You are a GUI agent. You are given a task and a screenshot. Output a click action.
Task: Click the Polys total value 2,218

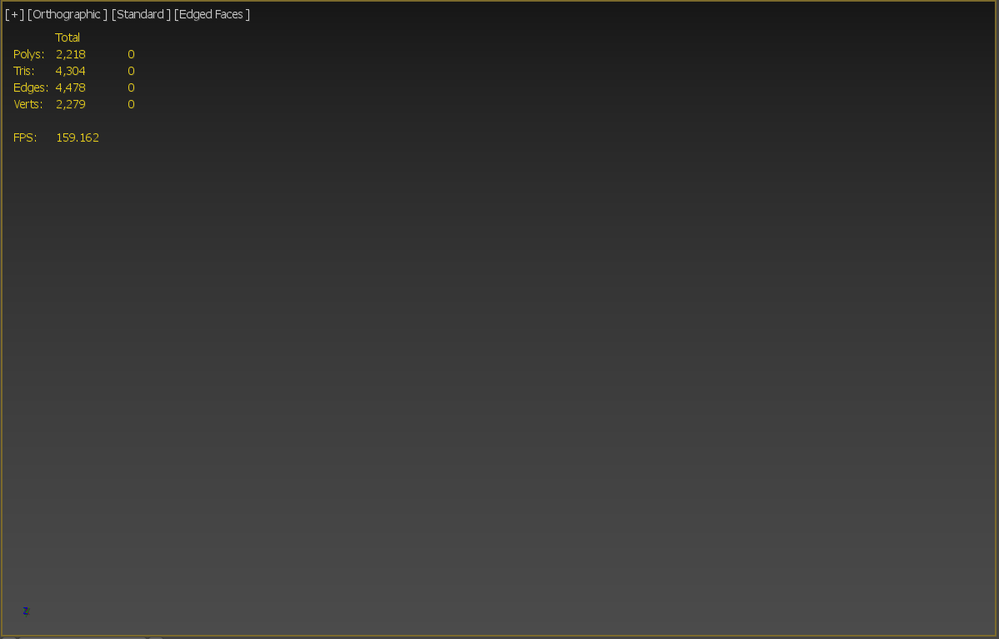pos(71,54)
